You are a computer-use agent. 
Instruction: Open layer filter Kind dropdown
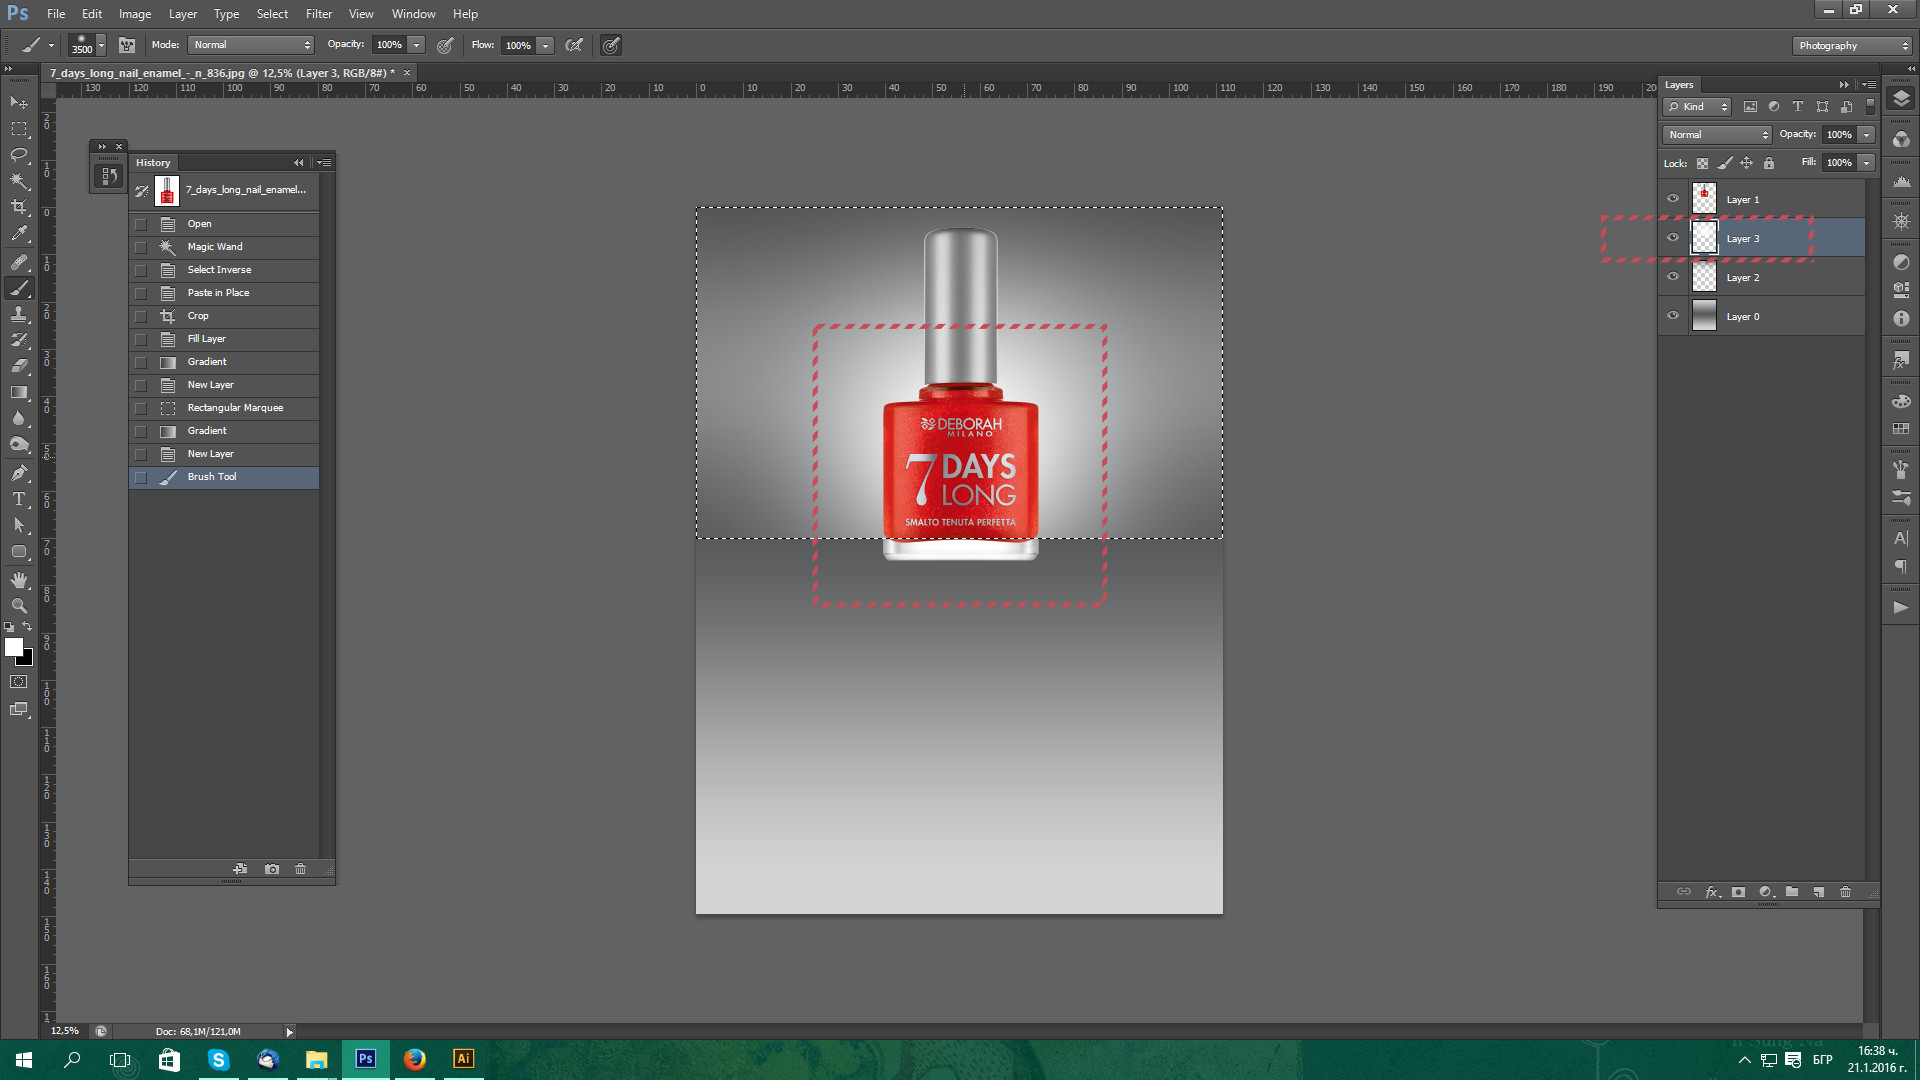point(1698,107)
